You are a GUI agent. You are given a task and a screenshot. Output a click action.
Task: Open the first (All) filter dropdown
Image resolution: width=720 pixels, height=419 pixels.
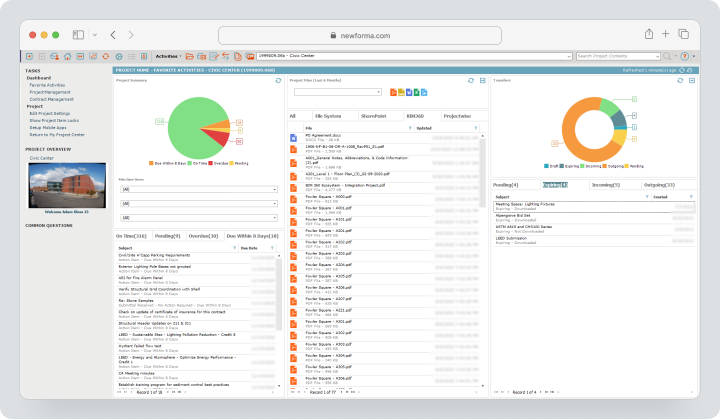point(199,189)
